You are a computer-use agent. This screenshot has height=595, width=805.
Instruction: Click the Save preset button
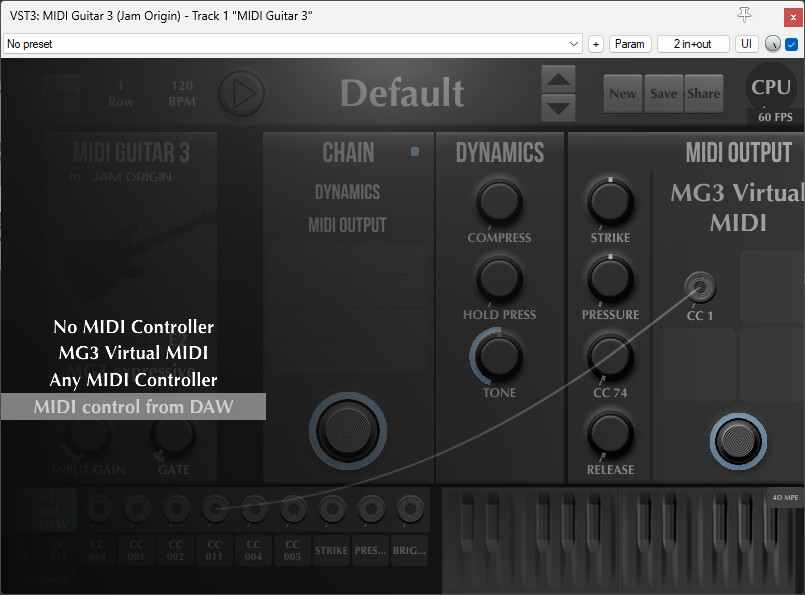click(663, 93)
